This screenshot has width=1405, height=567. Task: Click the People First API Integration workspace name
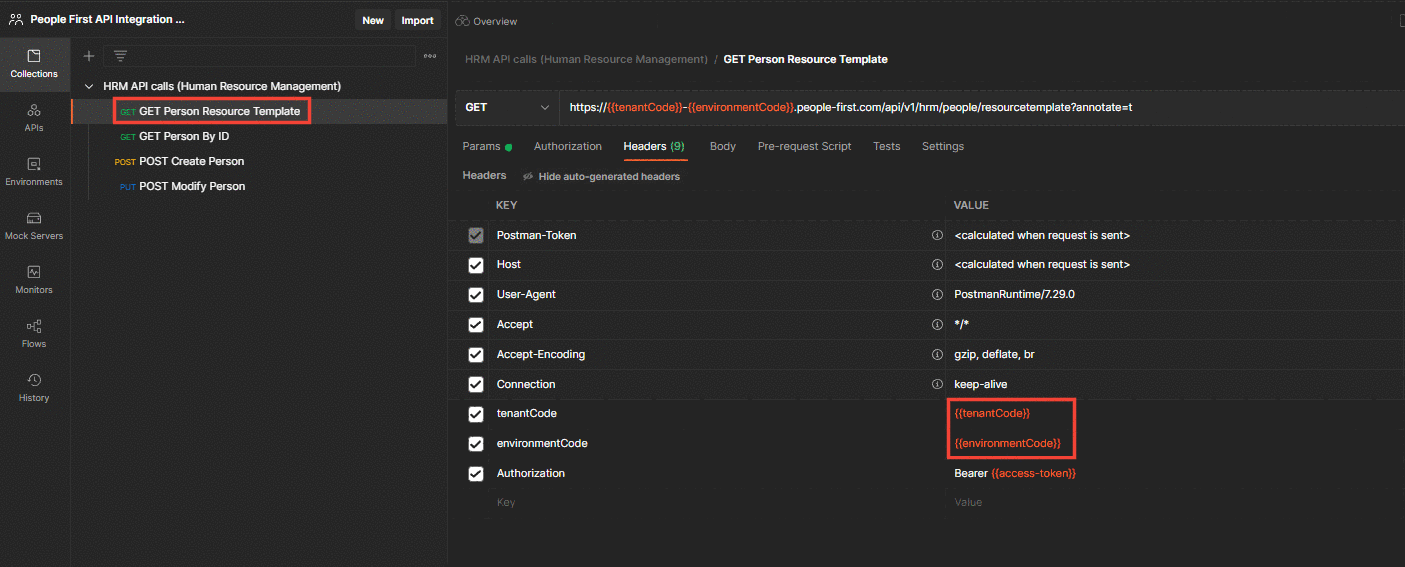[x=107, y=19]
